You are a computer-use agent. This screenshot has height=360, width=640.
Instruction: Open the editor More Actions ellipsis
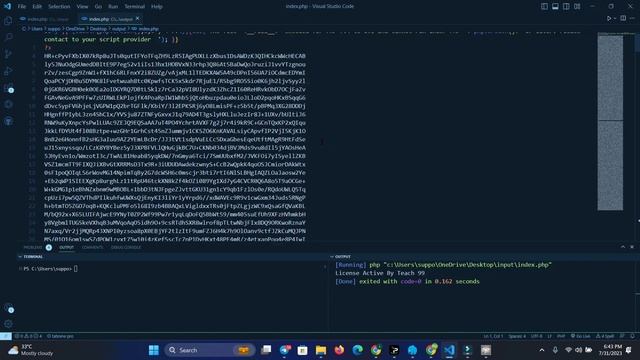tap(632, 18)
